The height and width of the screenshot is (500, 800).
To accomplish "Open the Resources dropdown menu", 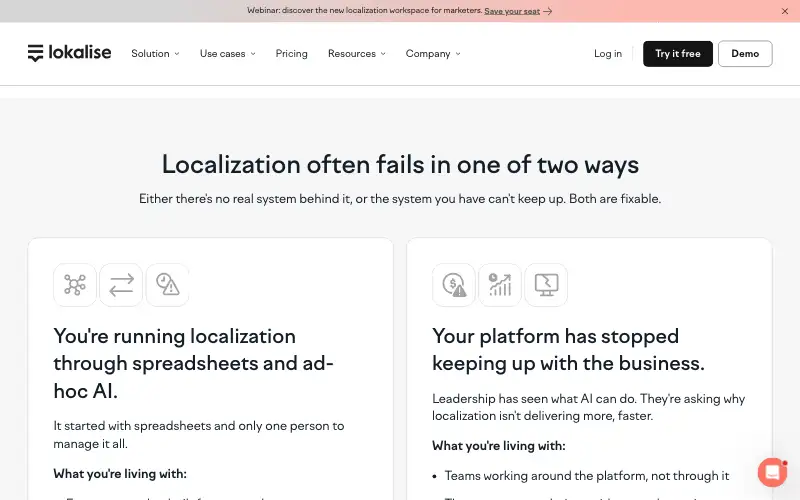I will (x=357, y=54).
